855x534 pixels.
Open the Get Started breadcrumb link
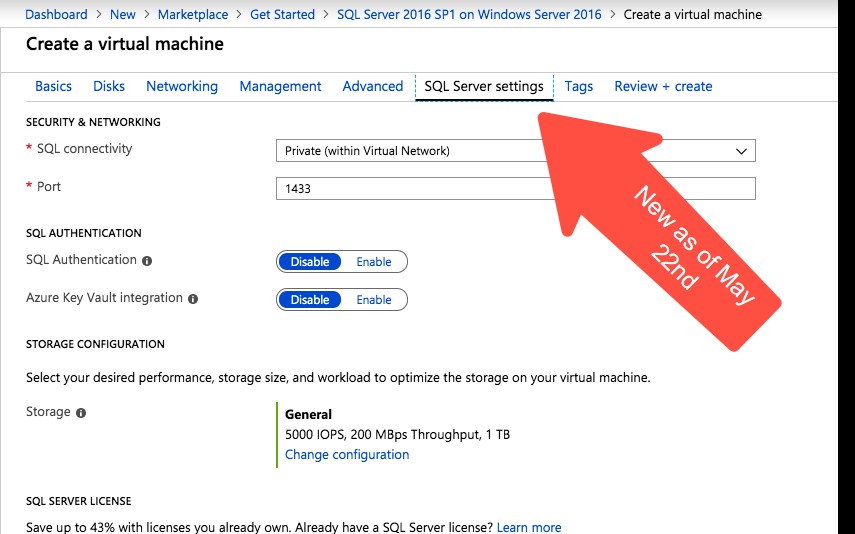click(282, 14)
